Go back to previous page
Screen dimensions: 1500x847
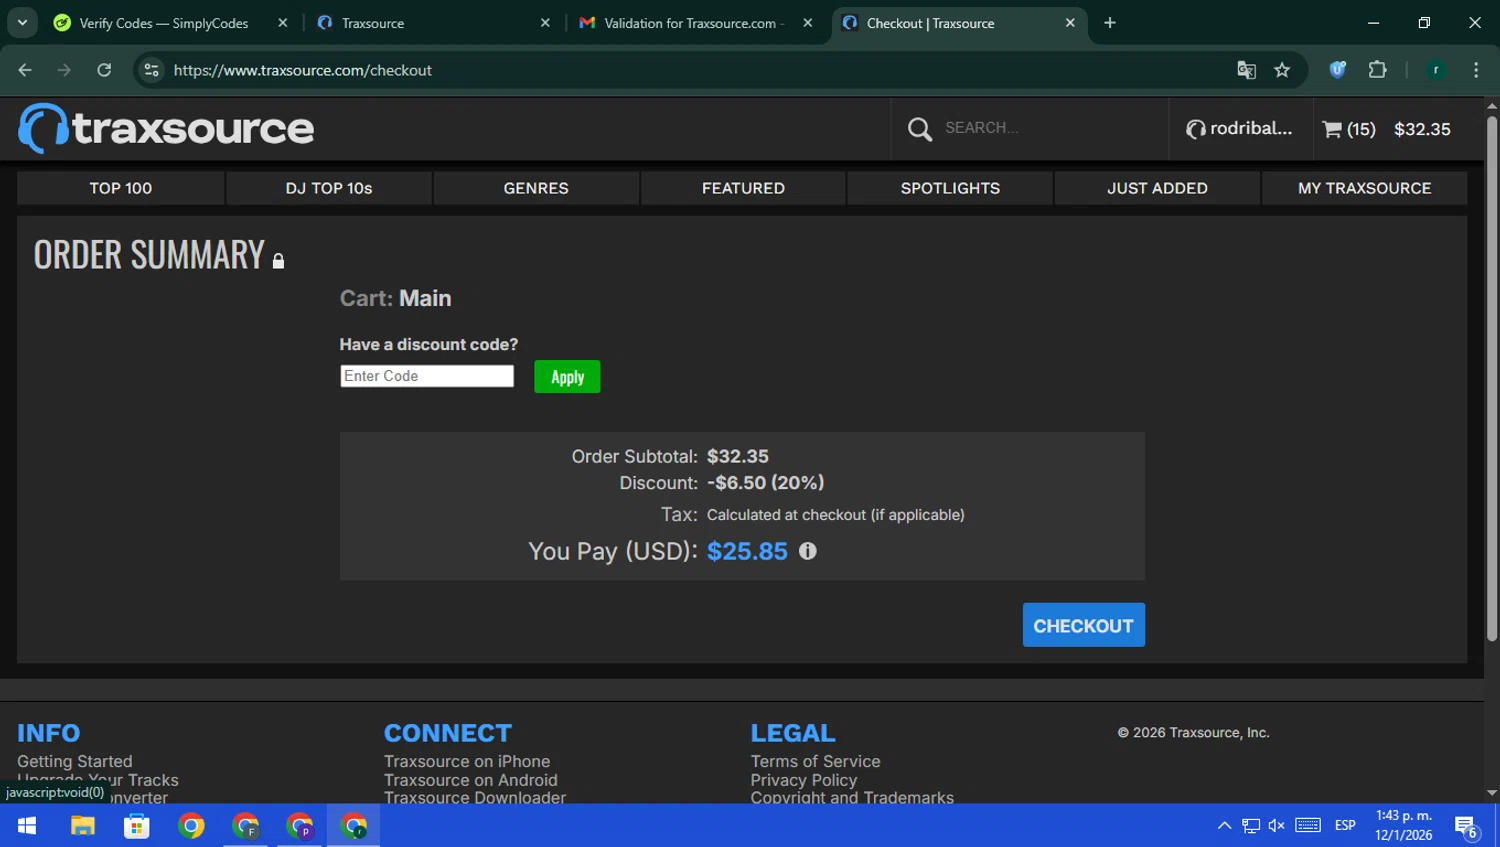click(x=25, y=70)
